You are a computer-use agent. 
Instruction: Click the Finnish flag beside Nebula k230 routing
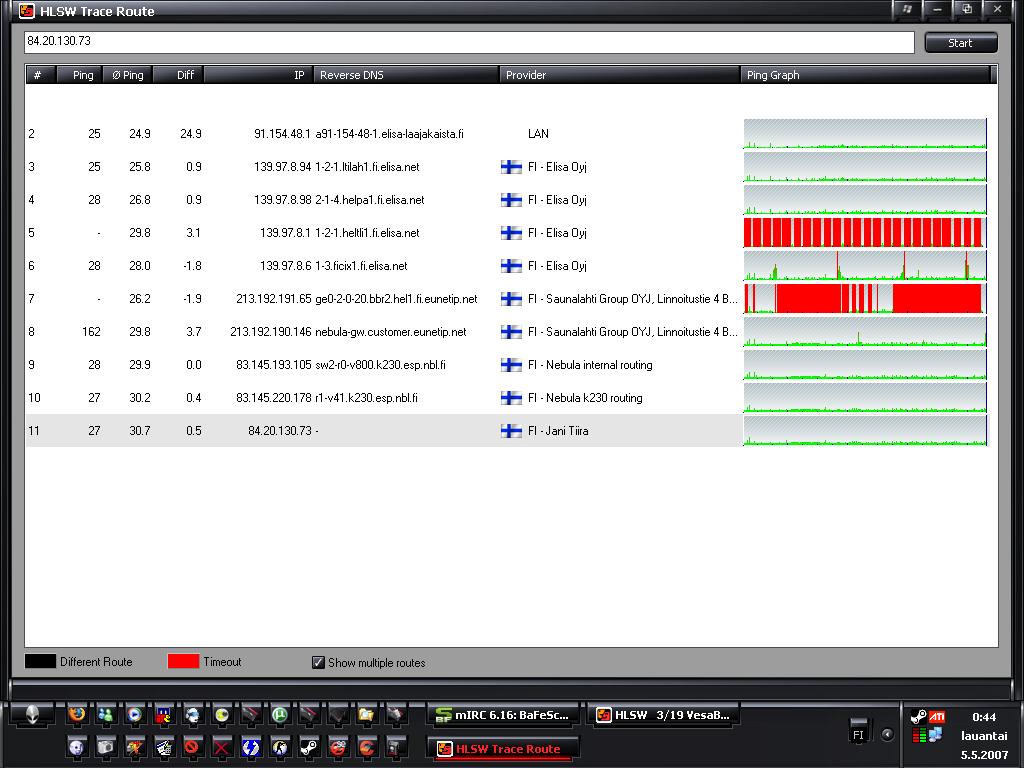(511, 398)
